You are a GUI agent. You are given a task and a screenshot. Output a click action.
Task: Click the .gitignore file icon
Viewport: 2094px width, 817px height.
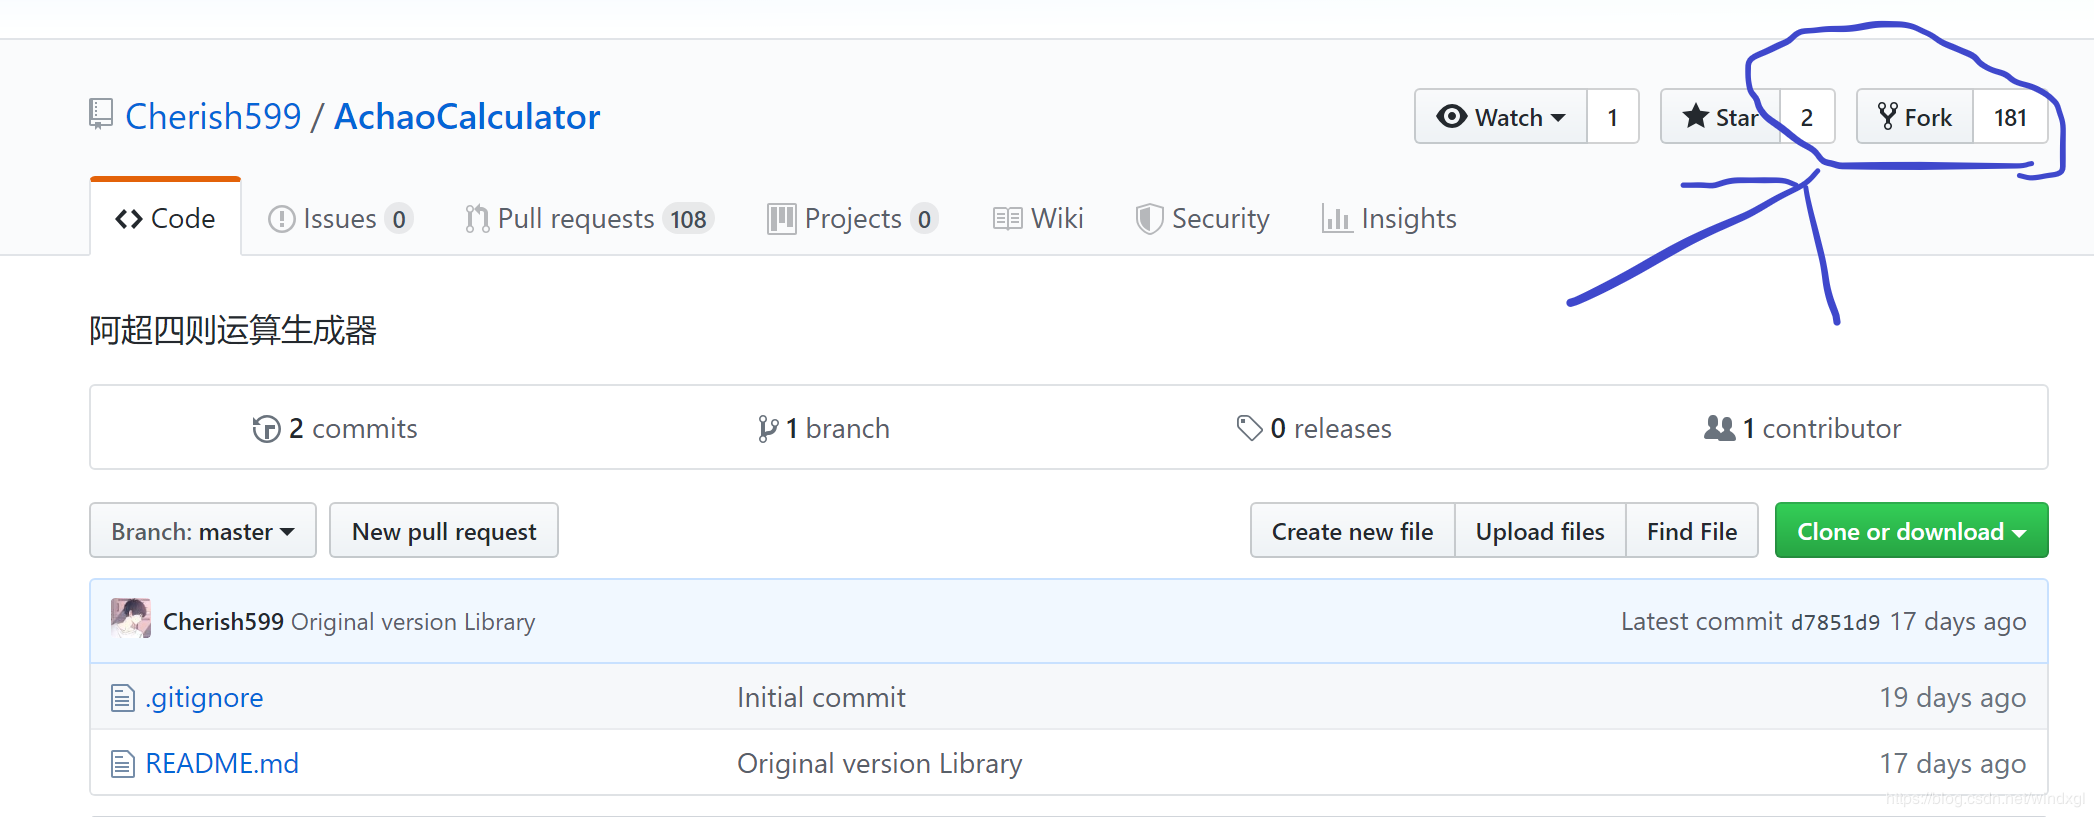pos(122,698)
